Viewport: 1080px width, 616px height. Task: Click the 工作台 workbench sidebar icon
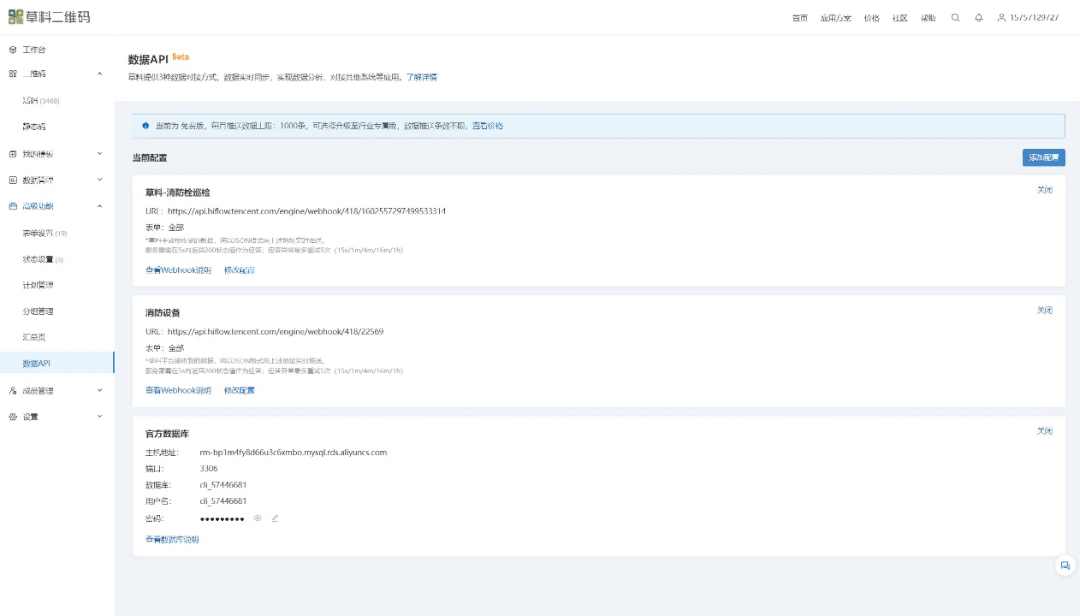coord(12,49)
